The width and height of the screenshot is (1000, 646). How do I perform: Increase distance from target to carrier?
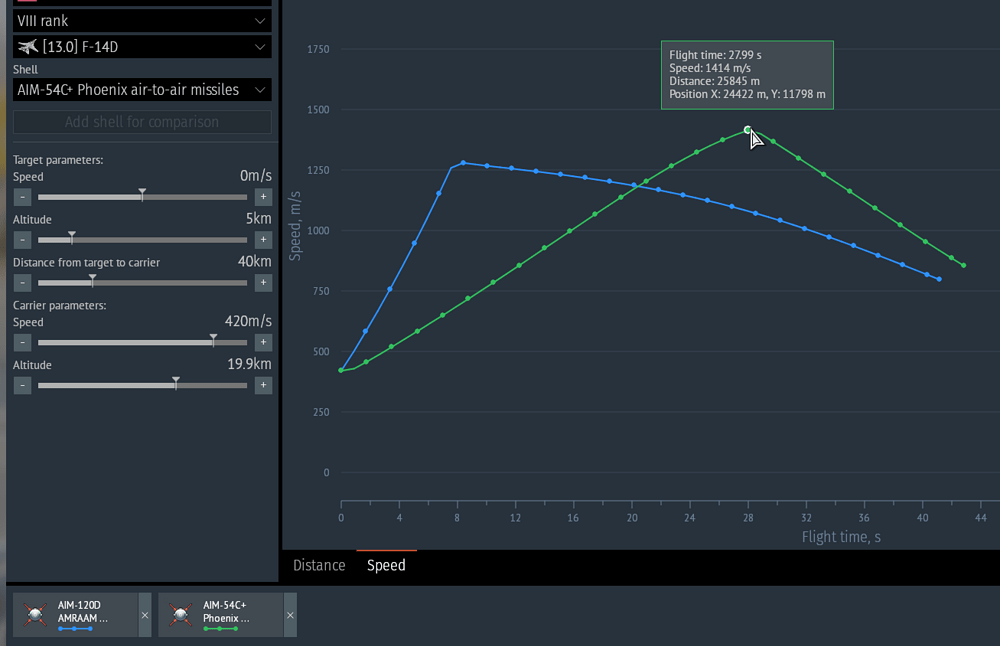click(x=263, y=283)
